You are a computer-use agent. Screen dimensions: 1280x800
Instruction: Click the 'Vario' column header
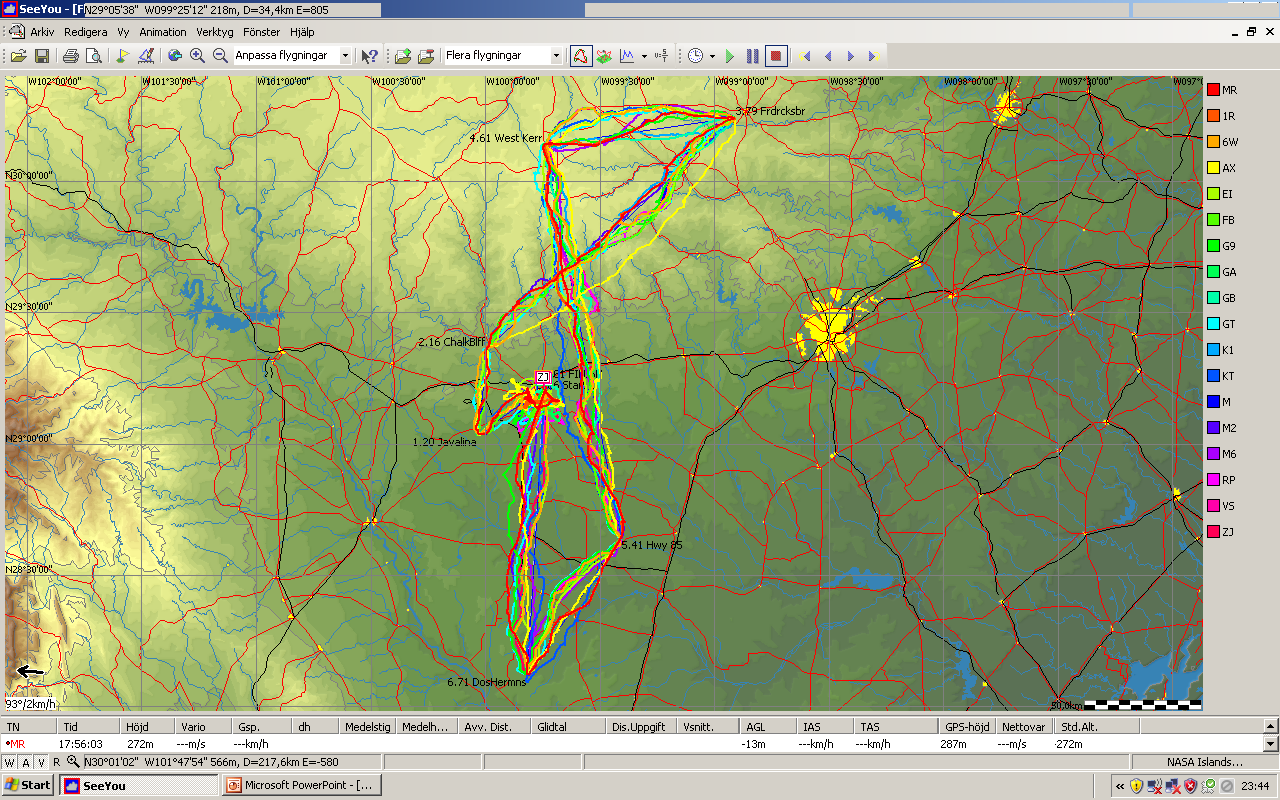click(204, 727)
